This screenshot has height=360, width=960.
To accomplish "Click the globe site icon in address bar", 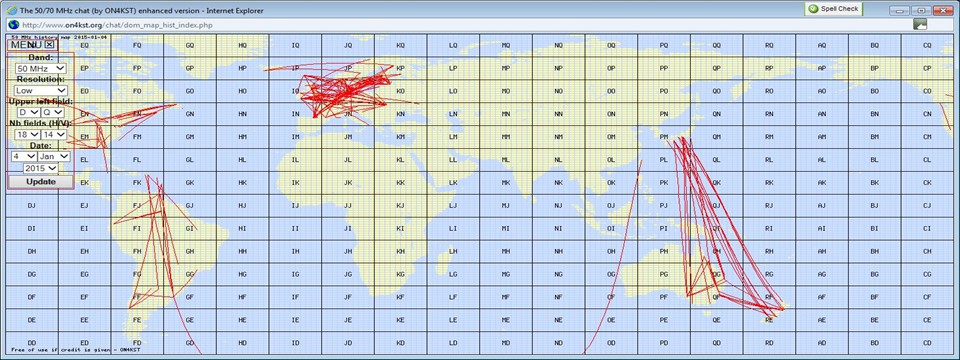I will (x=12, y=24).
